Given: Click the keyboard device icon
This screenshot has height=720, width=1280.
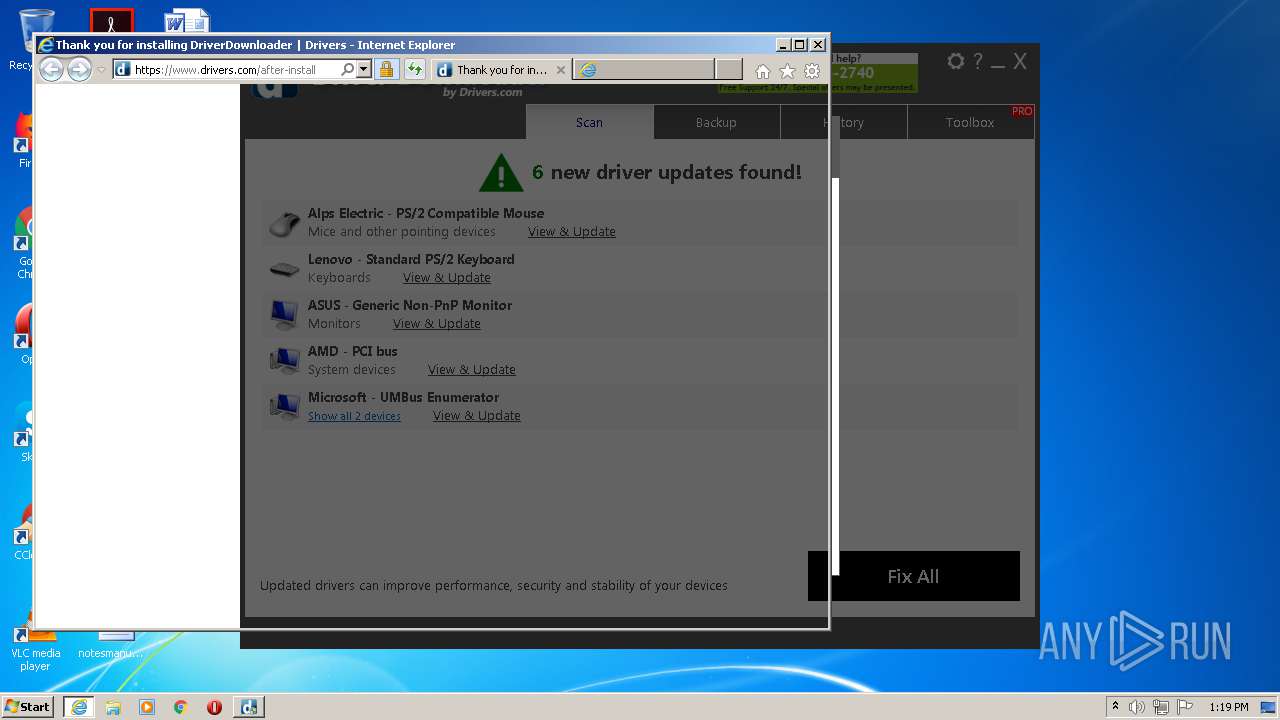Looking at the screenshot, I should coord(285,269).
